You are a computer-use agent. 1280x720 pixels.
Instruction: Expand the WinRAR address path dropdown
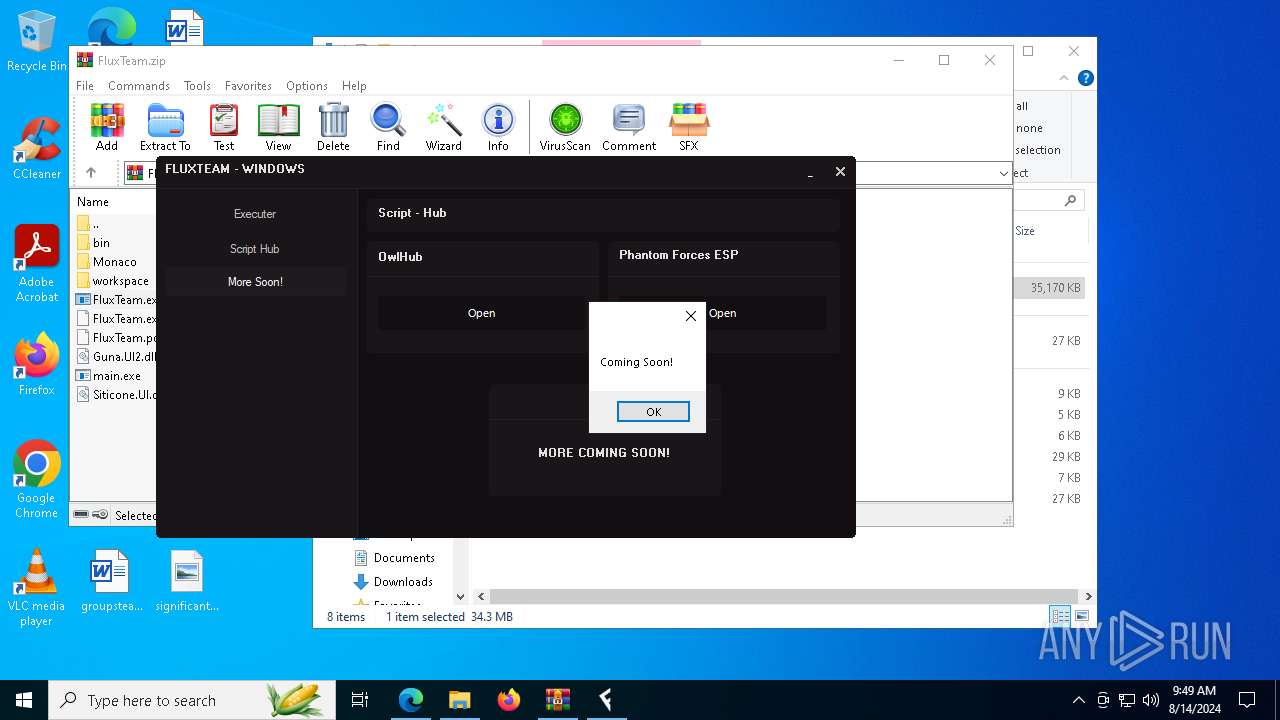click(1003, 174)
